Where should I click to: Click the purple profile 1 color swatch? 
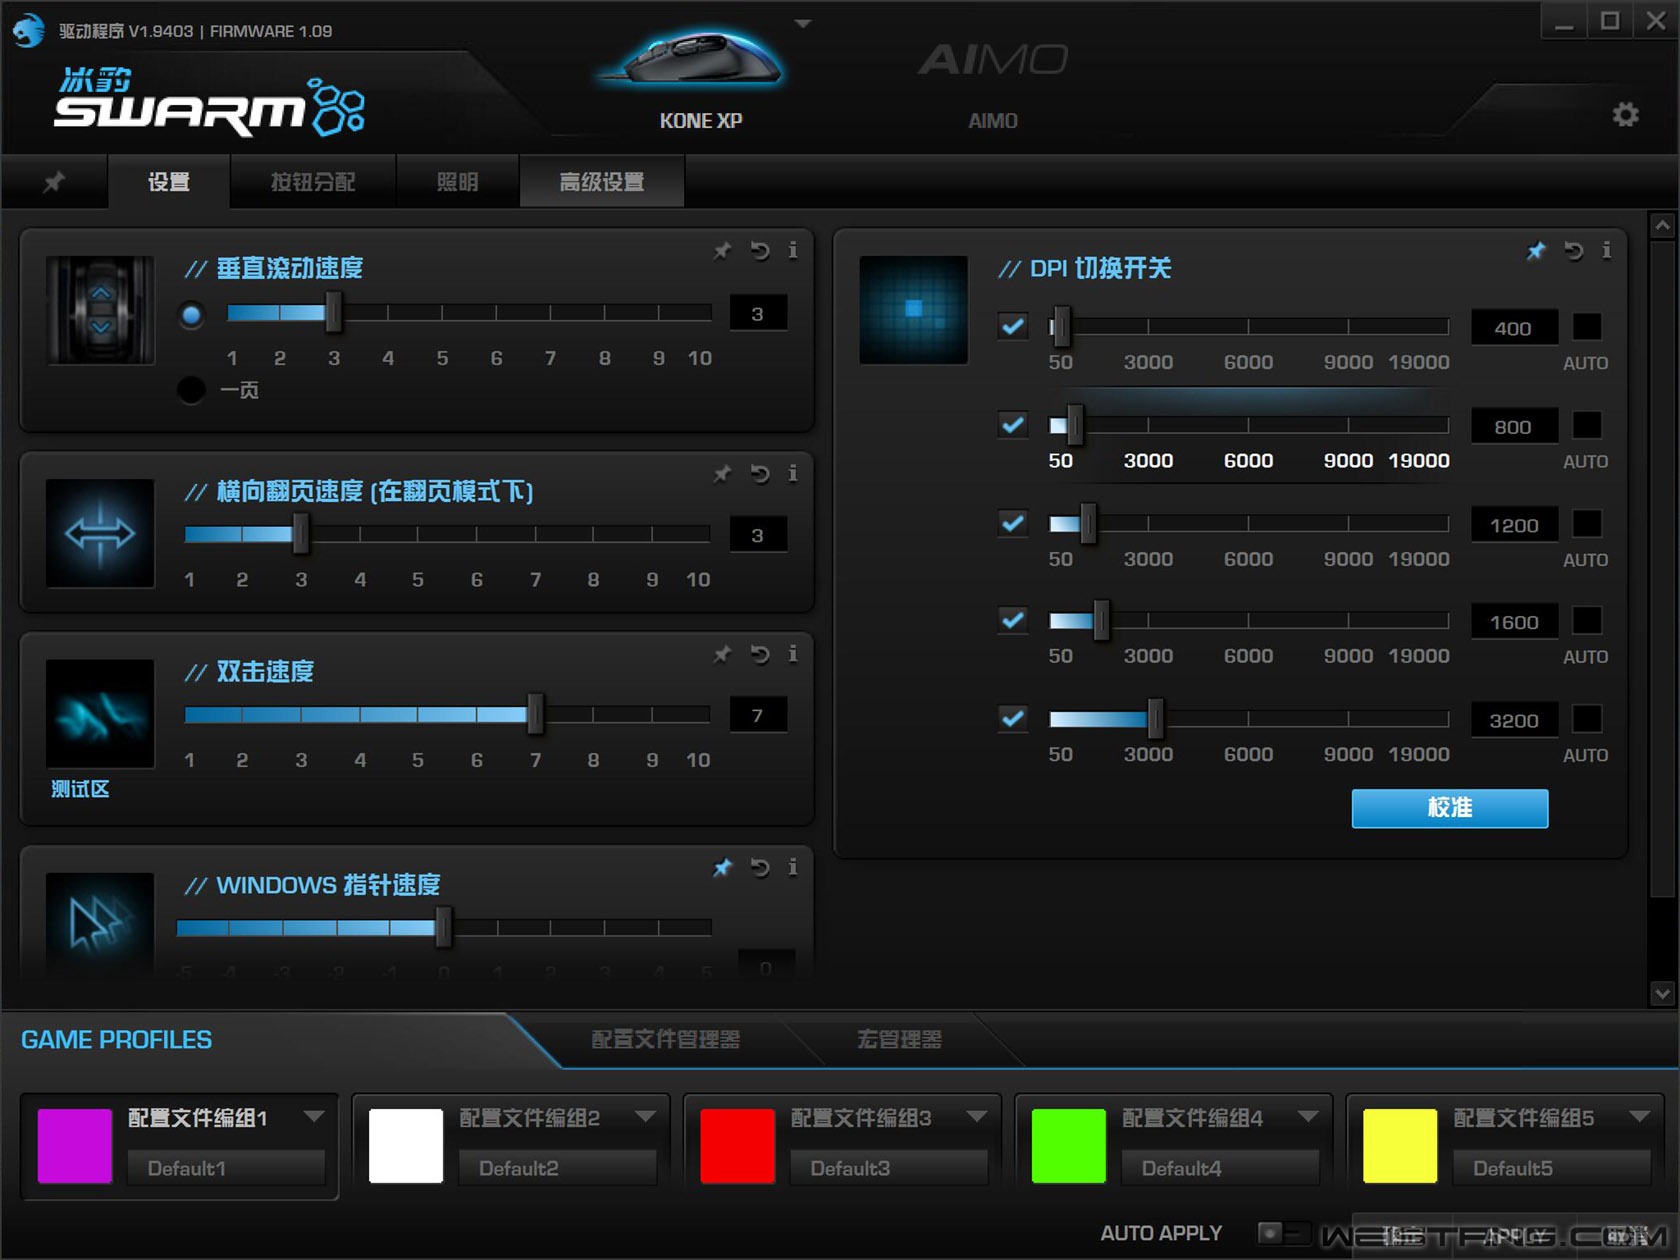(75, 1146)
